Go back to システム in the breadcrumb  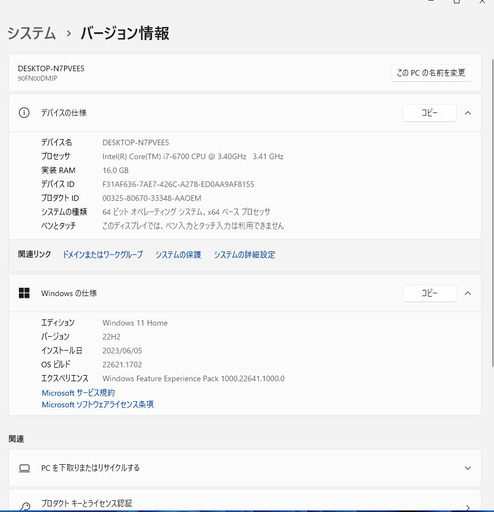click(31, 33)
